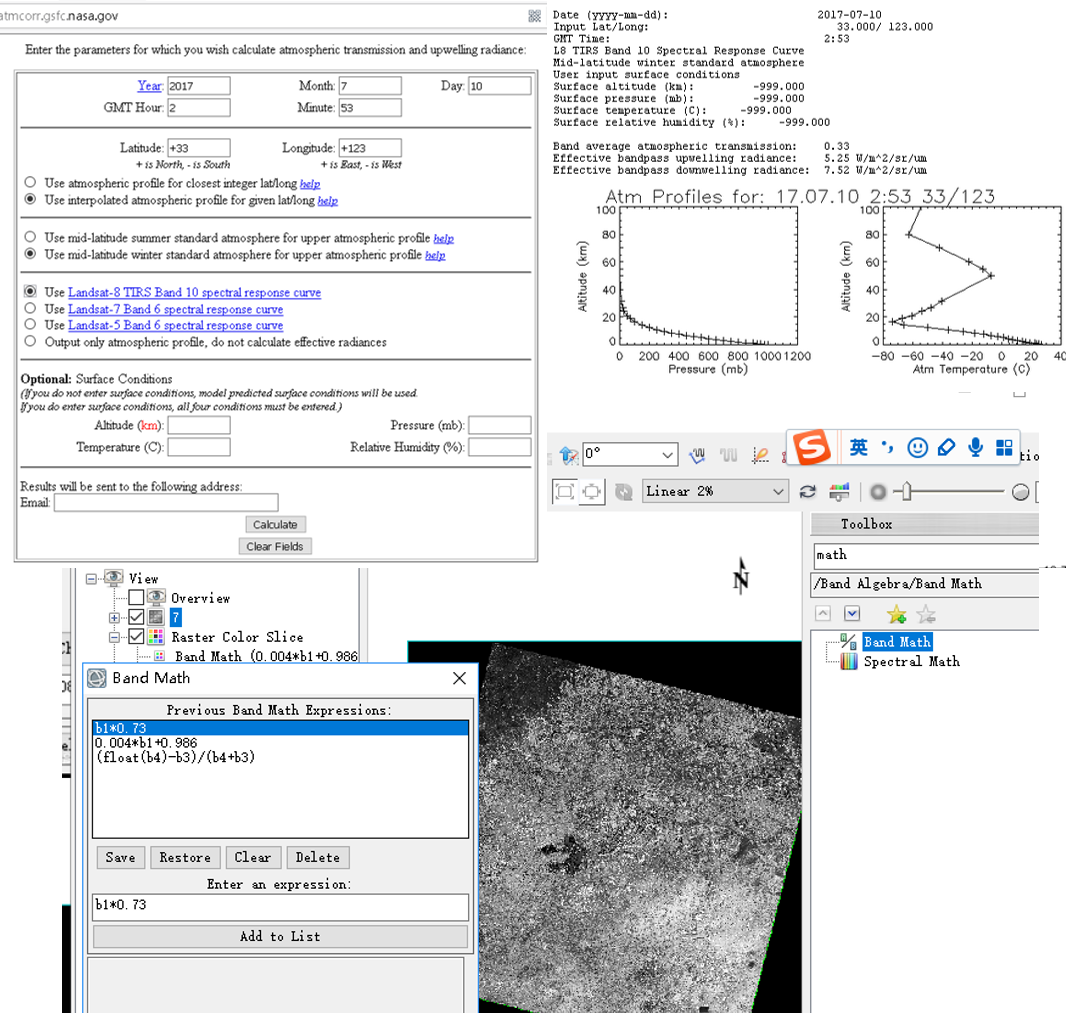Image resolution: width=1066 pixels, height=1013 pixels.
Task: Click the bright circle at slider end
Action: coord(1020,492)
